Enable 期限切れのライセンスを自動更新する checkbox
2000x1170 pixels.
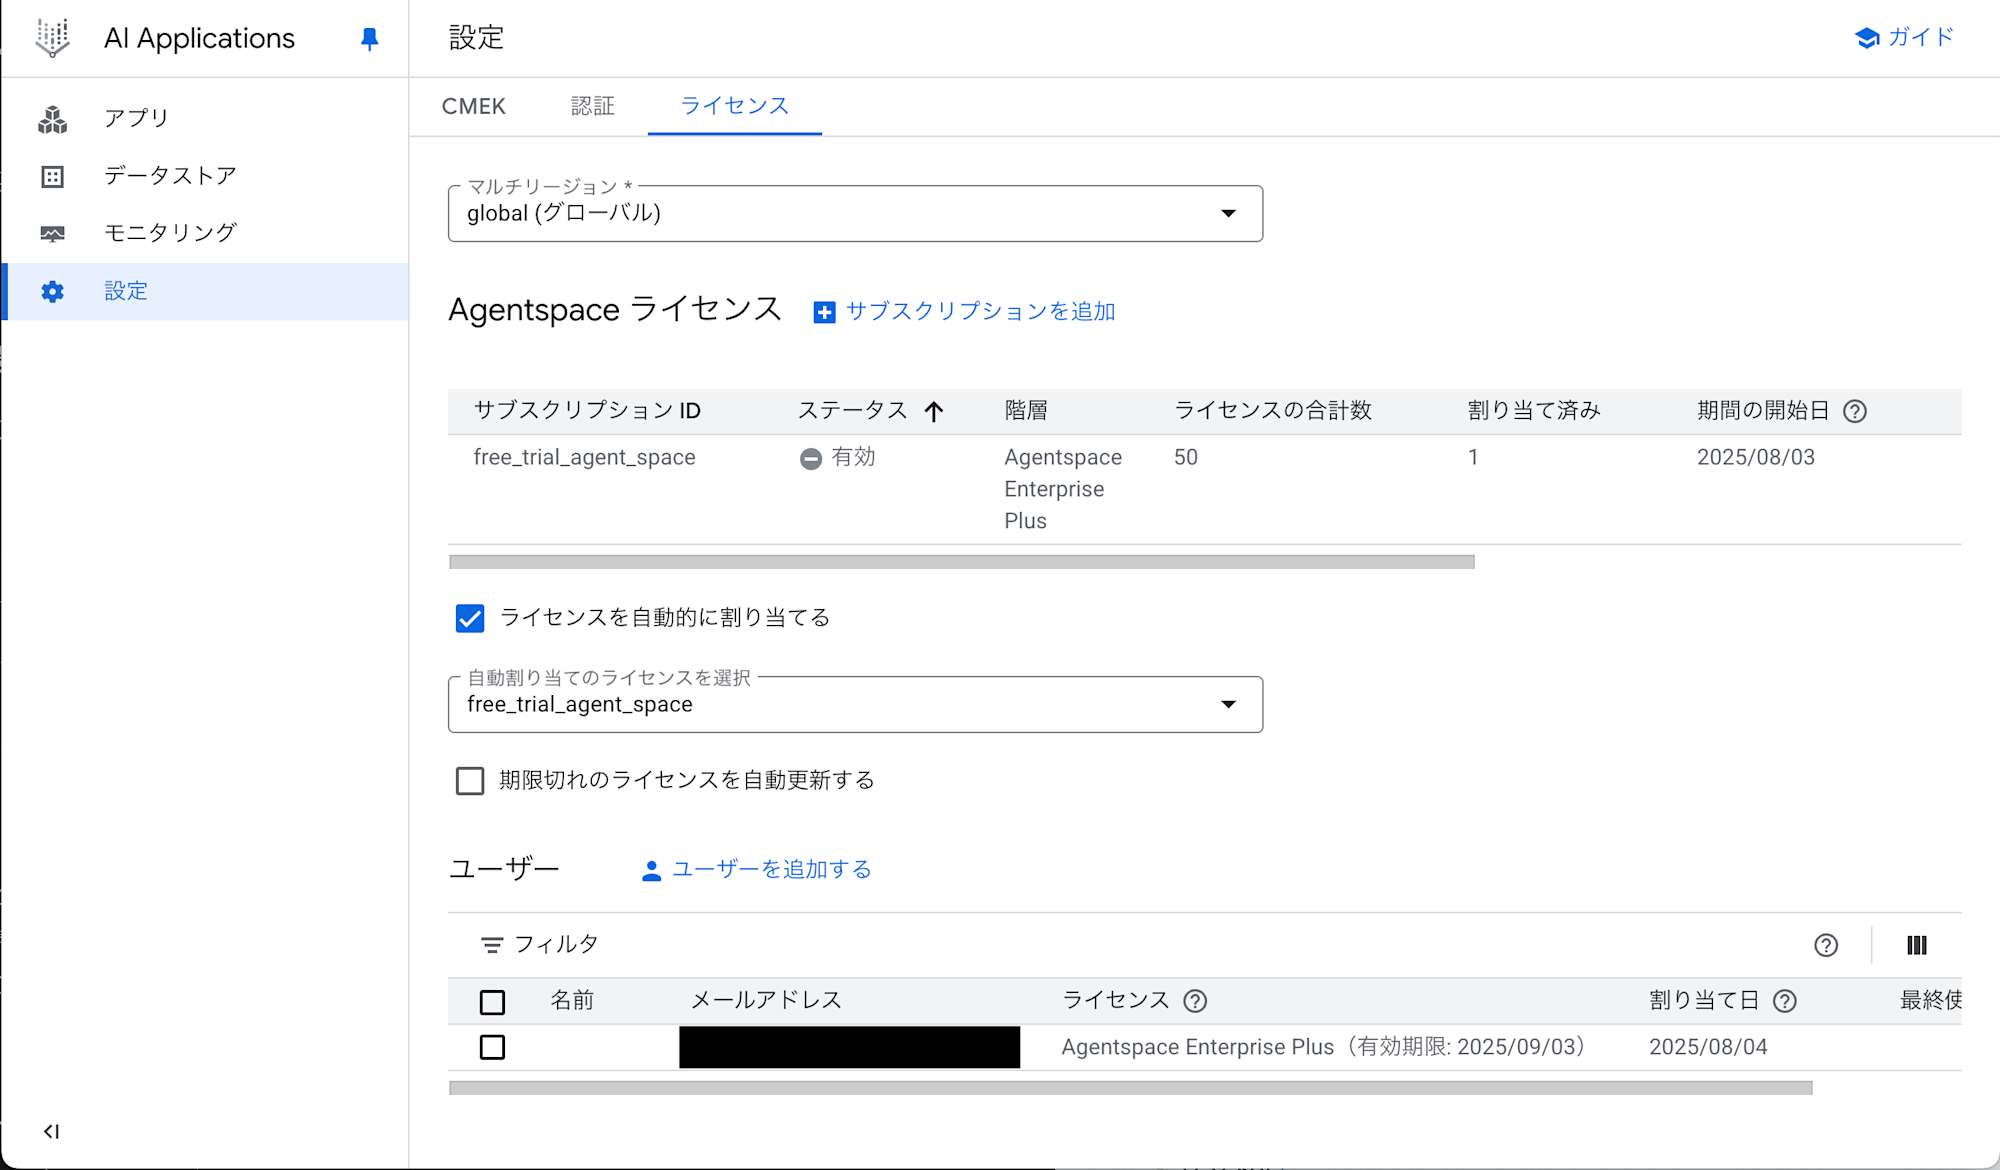coord(470,781)
